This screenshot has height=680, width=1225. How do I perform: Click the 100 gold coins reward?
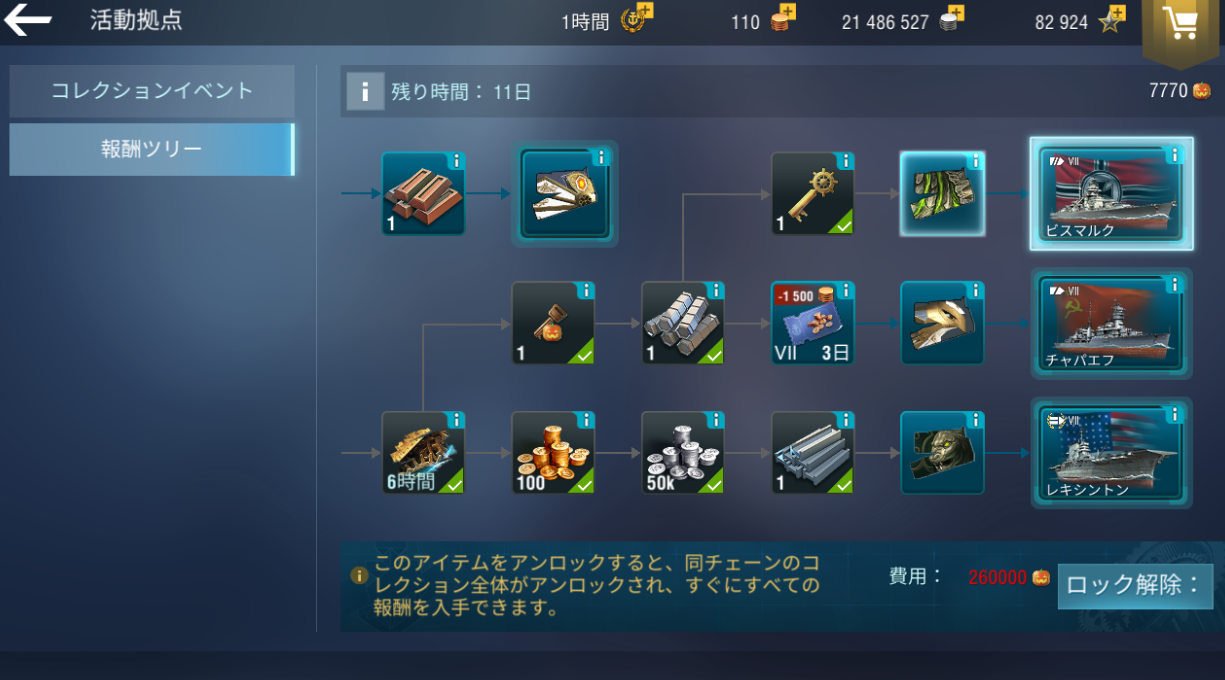pos(553,453)
